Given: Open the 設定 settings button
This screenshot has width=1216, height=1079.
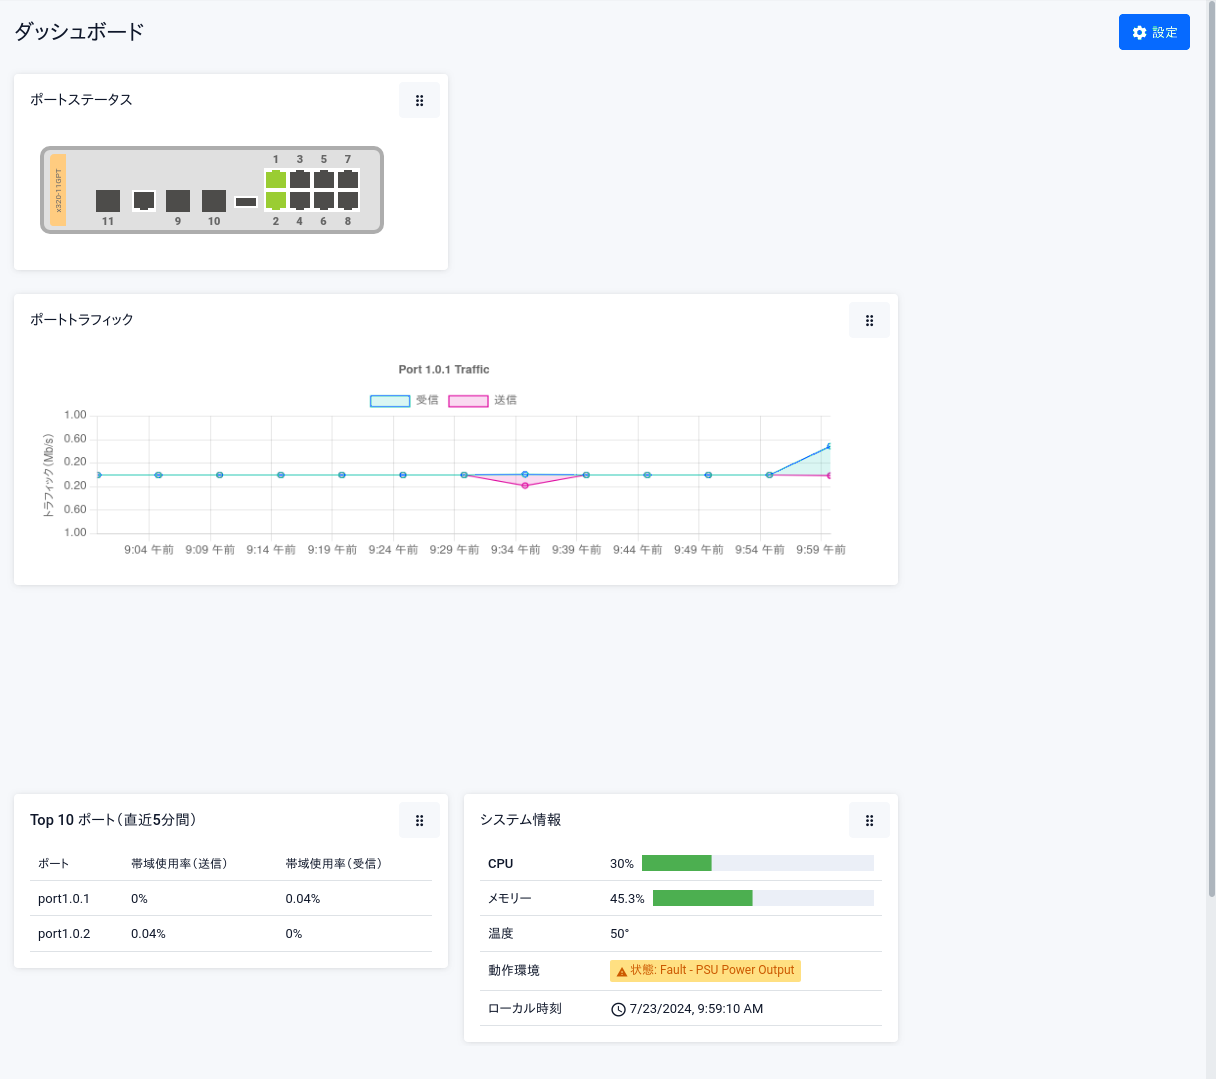Looking at the screenshot, I should click(1154, 32).
